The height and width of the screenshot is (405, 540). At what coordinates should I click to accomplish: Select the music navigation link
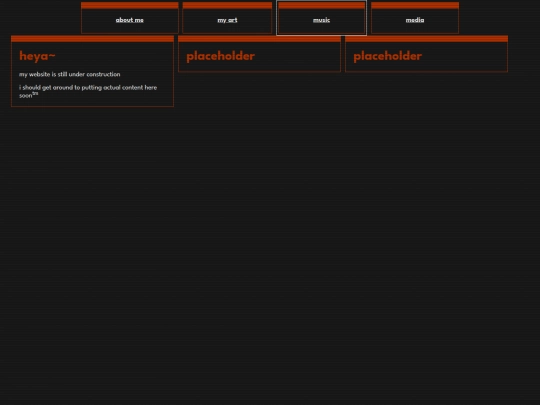(321, 20)
